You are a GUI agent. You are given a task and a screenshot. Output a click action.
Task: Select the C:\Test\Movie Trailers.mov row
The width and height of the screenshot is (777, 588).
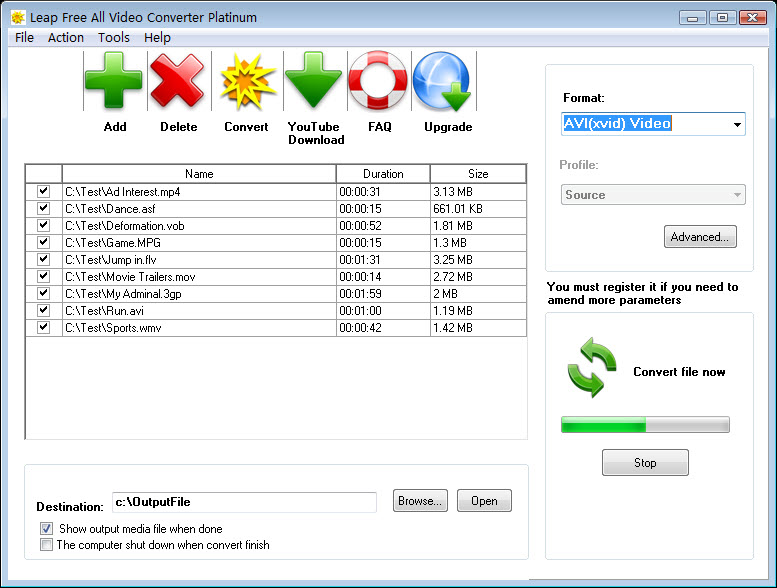276,276
